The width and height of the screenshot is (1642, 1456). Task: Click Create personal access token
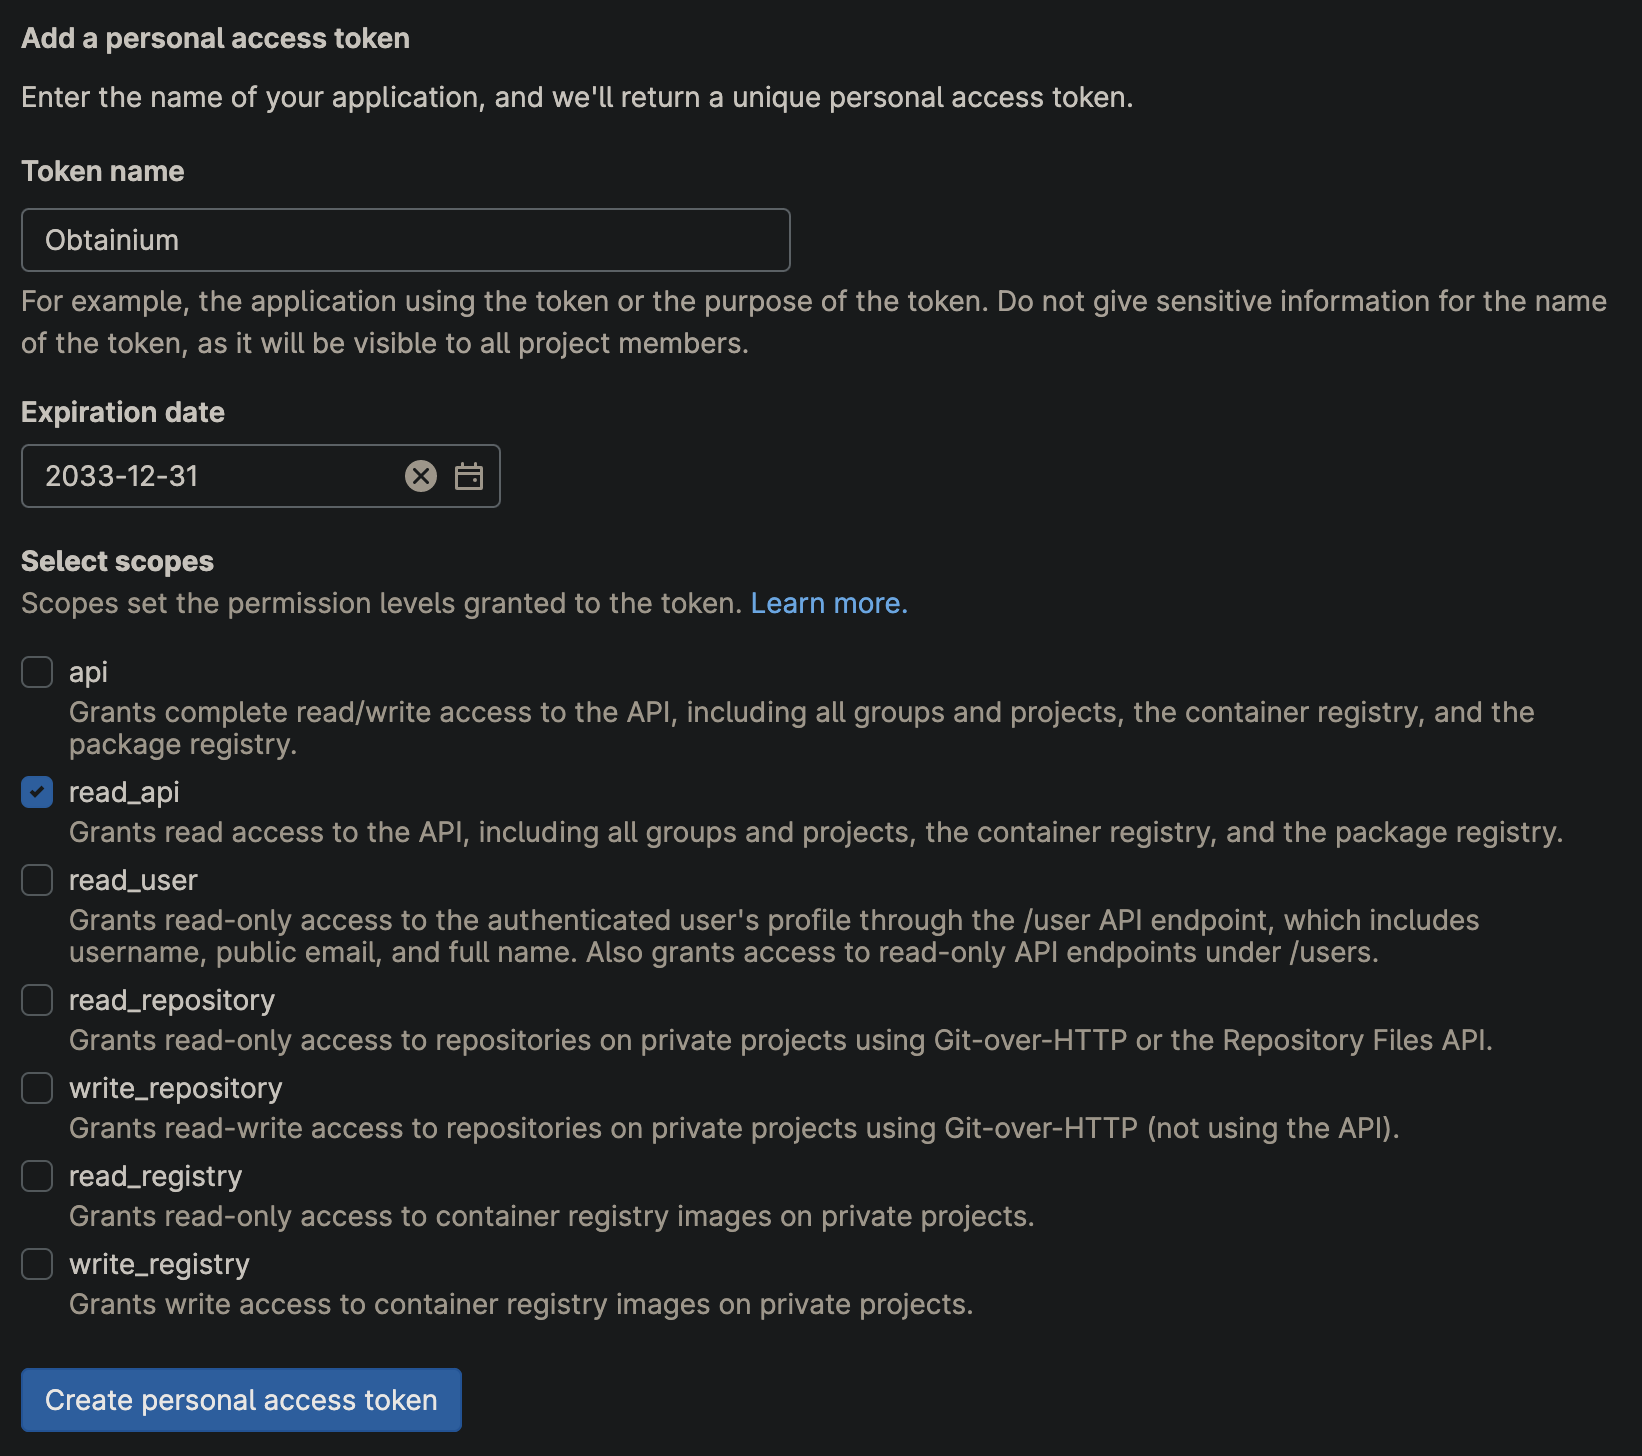(x=240, y=1399)
